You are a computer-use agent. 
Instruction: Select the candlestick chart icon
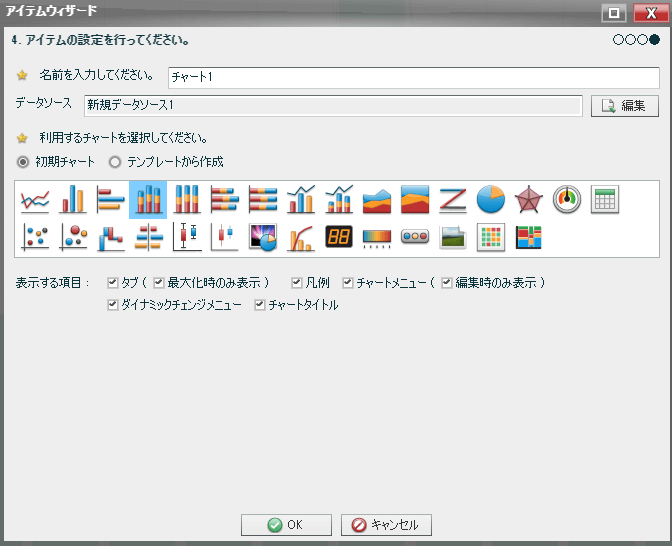coord(225,237)
